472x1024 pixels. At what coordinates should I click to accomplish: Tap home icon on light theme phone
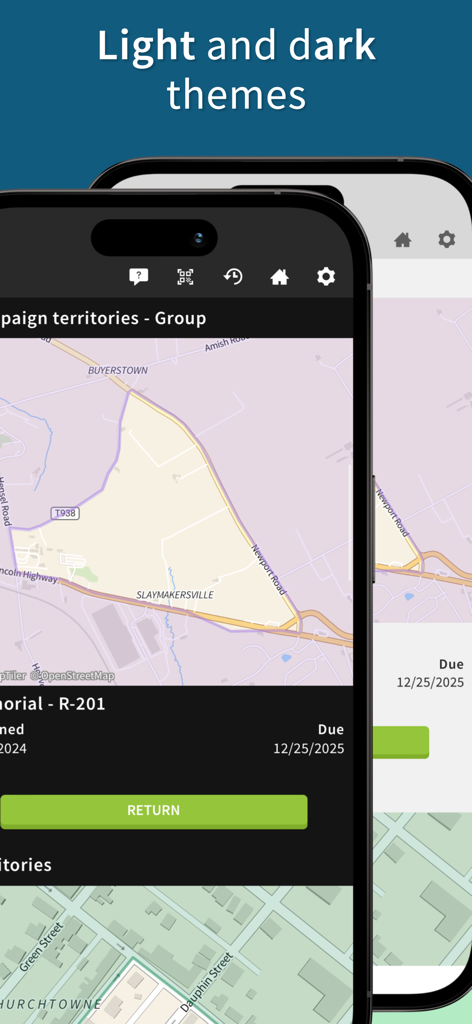coord(403,240)
